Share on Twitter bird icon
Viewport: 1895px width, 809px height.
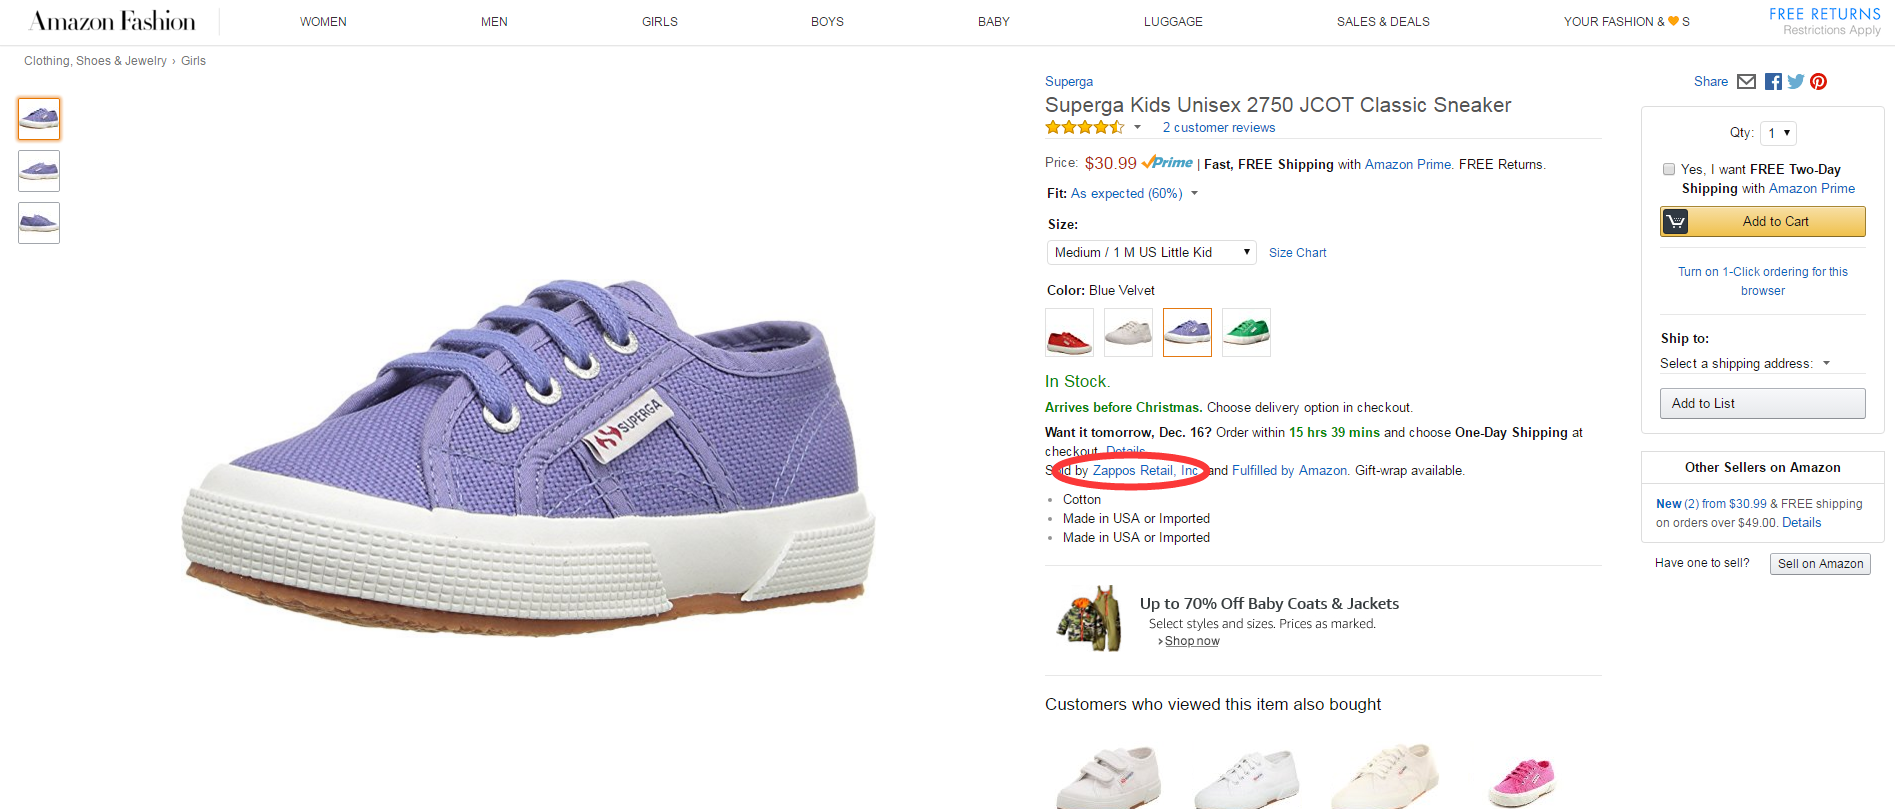[1796, 82]
